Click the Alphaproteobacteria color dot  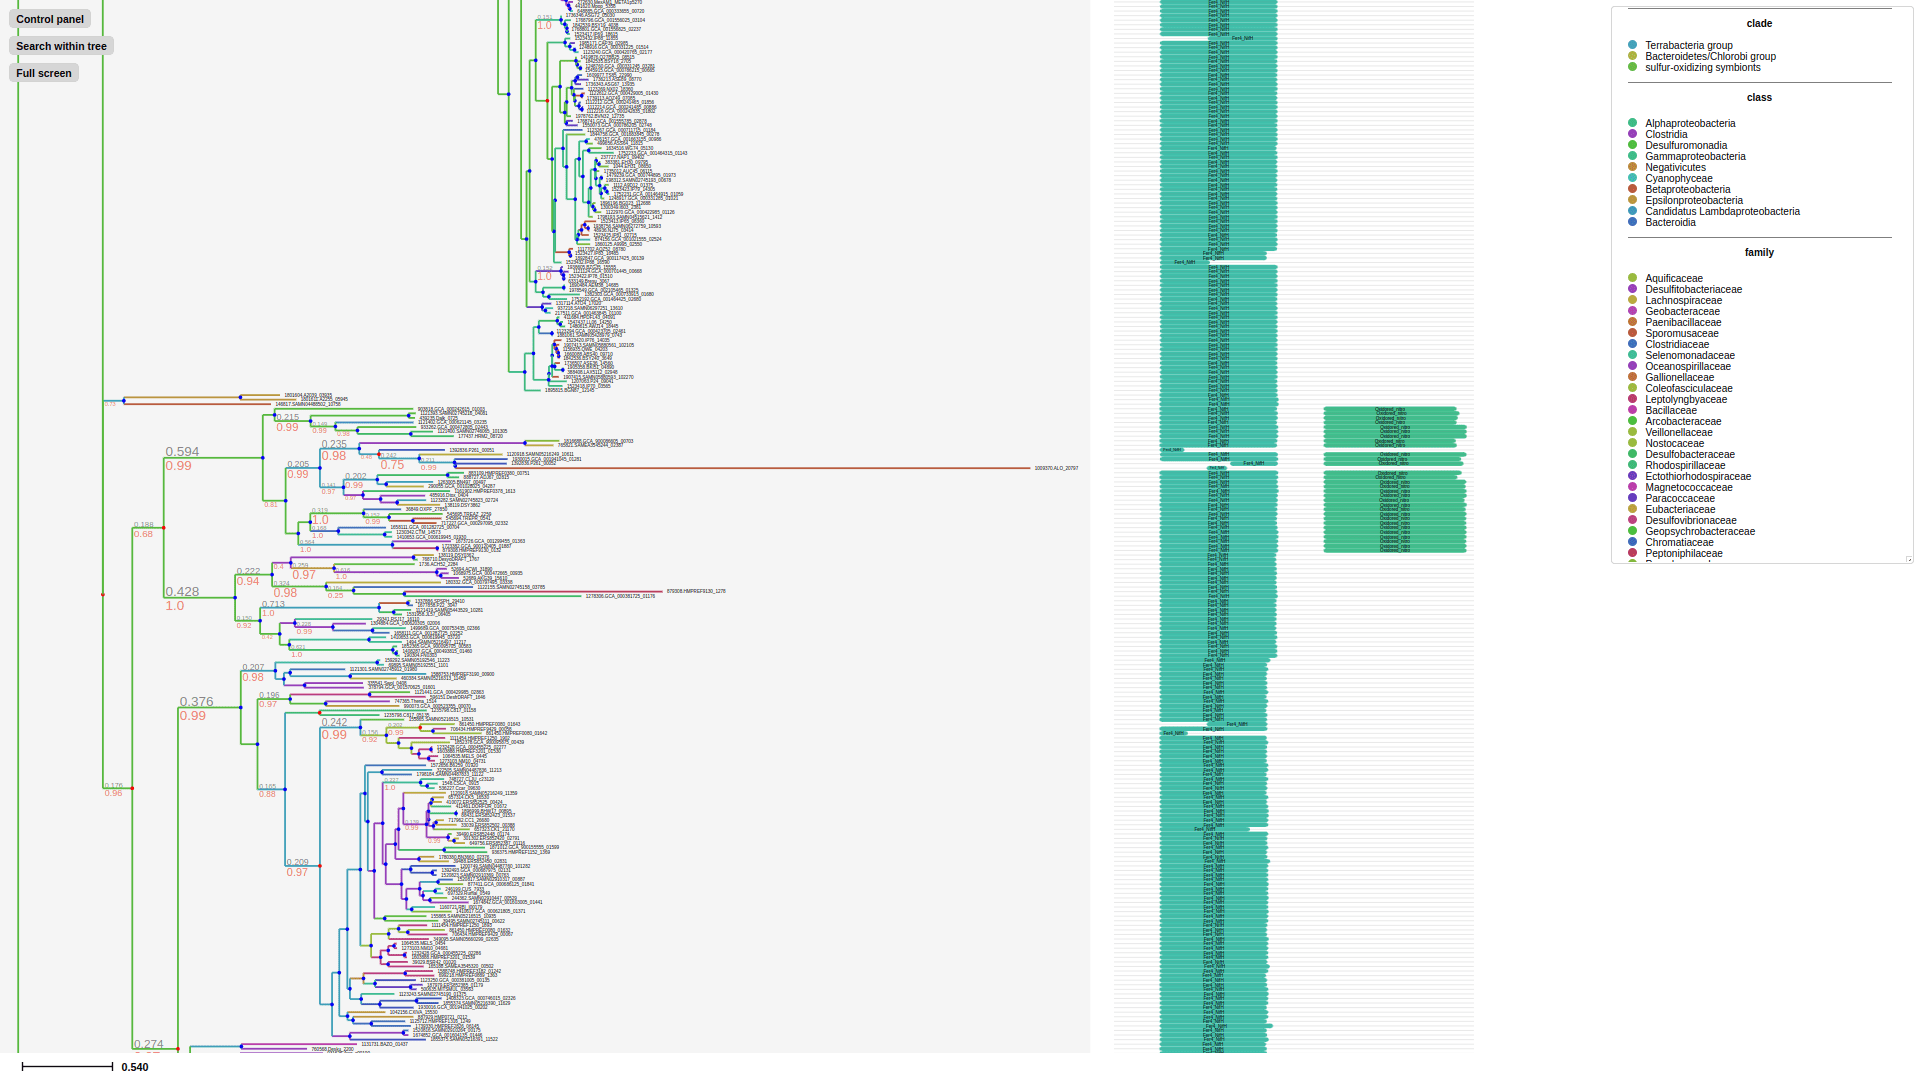pos(1633,123)
